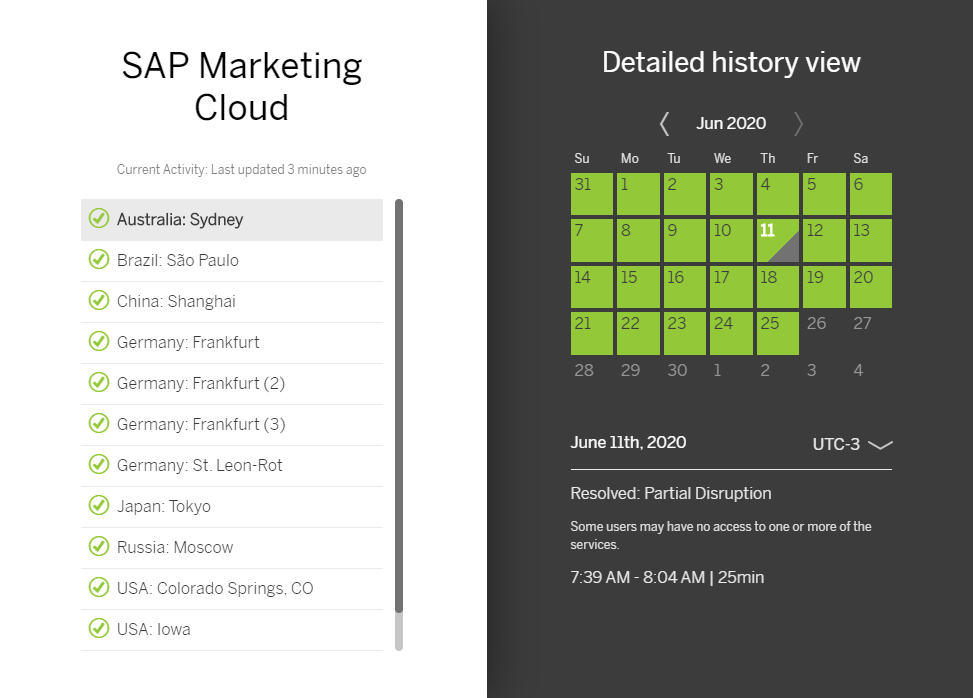The width and height of the screenshot is (973, 698).
Task: Select June 21 calendar day
Action: (591, 333)
